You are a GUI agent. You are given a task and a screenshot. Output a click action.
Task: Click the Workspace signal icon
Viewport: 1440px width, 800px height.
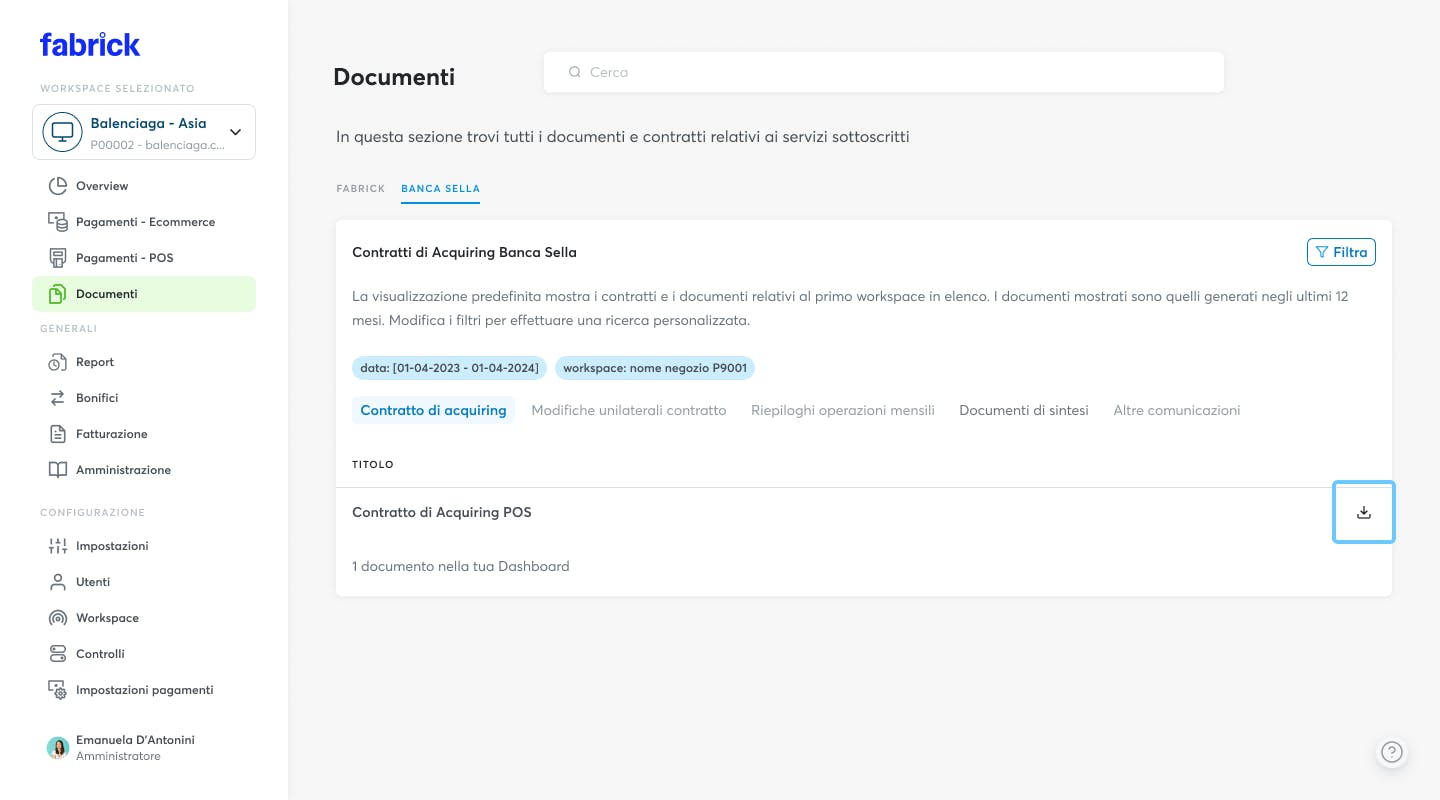[58, 618]
